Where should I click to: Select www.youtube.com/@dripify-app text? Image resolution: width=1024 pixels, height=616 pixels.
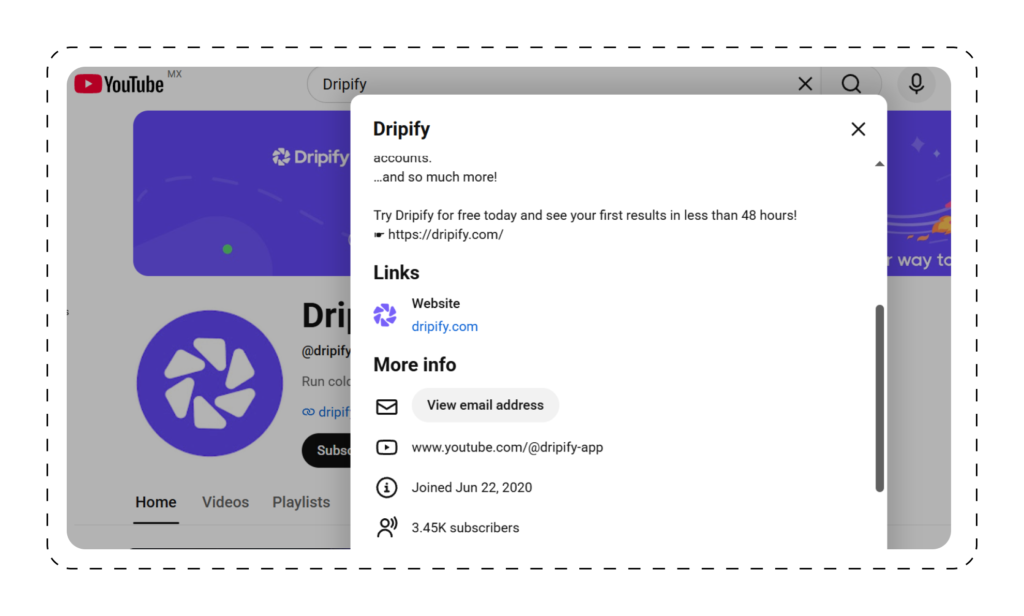(507, 447)
